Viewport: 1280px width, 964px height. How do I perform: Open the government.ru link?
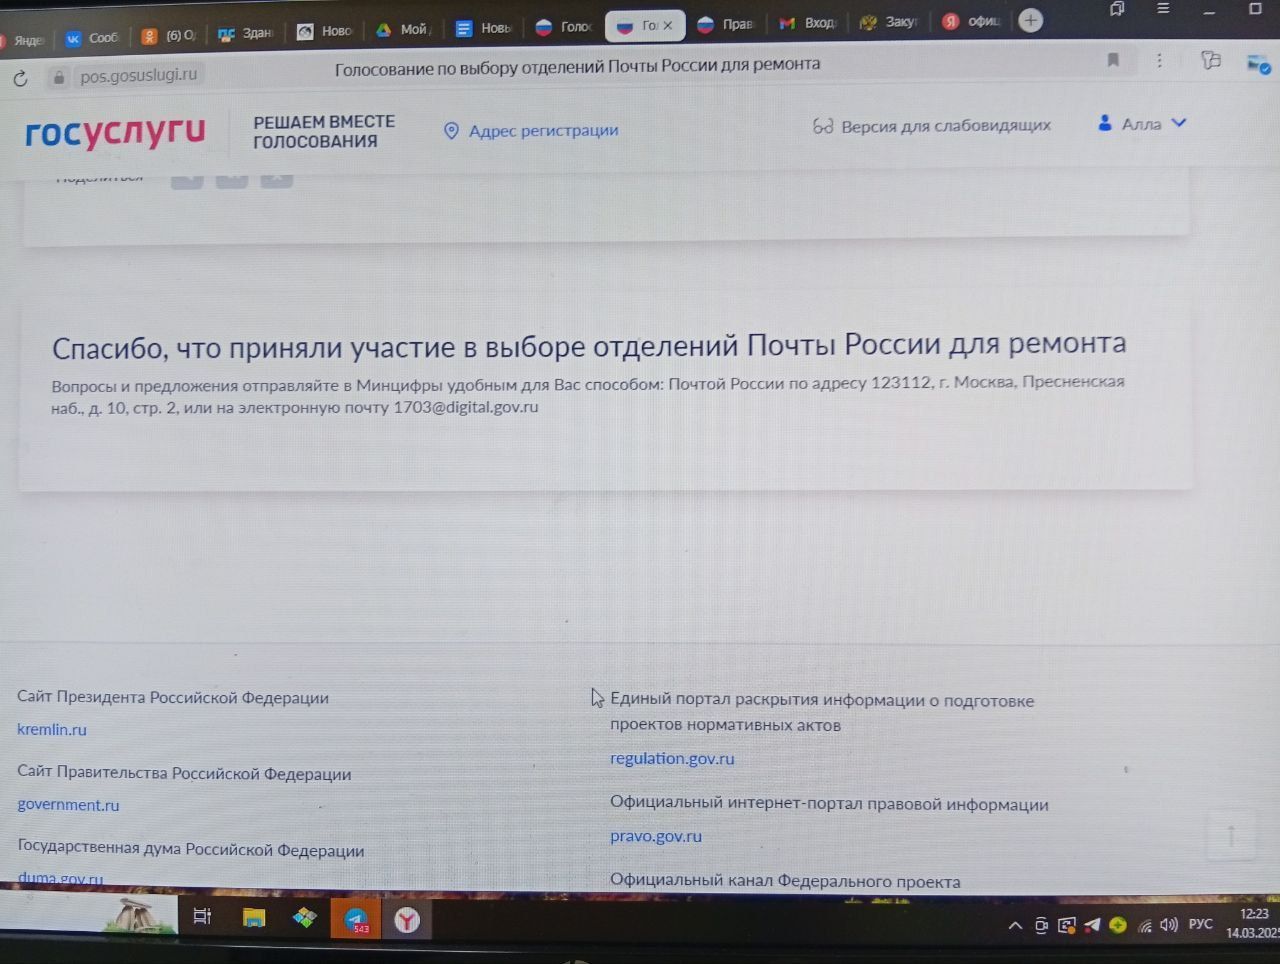click(x=68, y=805)
